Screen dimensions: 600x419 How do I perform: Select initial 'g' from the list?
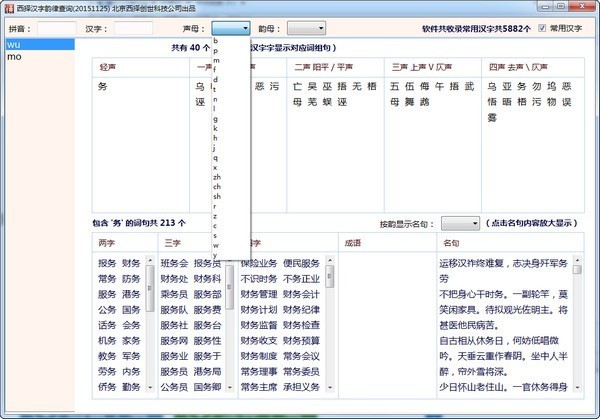point(215,119)
